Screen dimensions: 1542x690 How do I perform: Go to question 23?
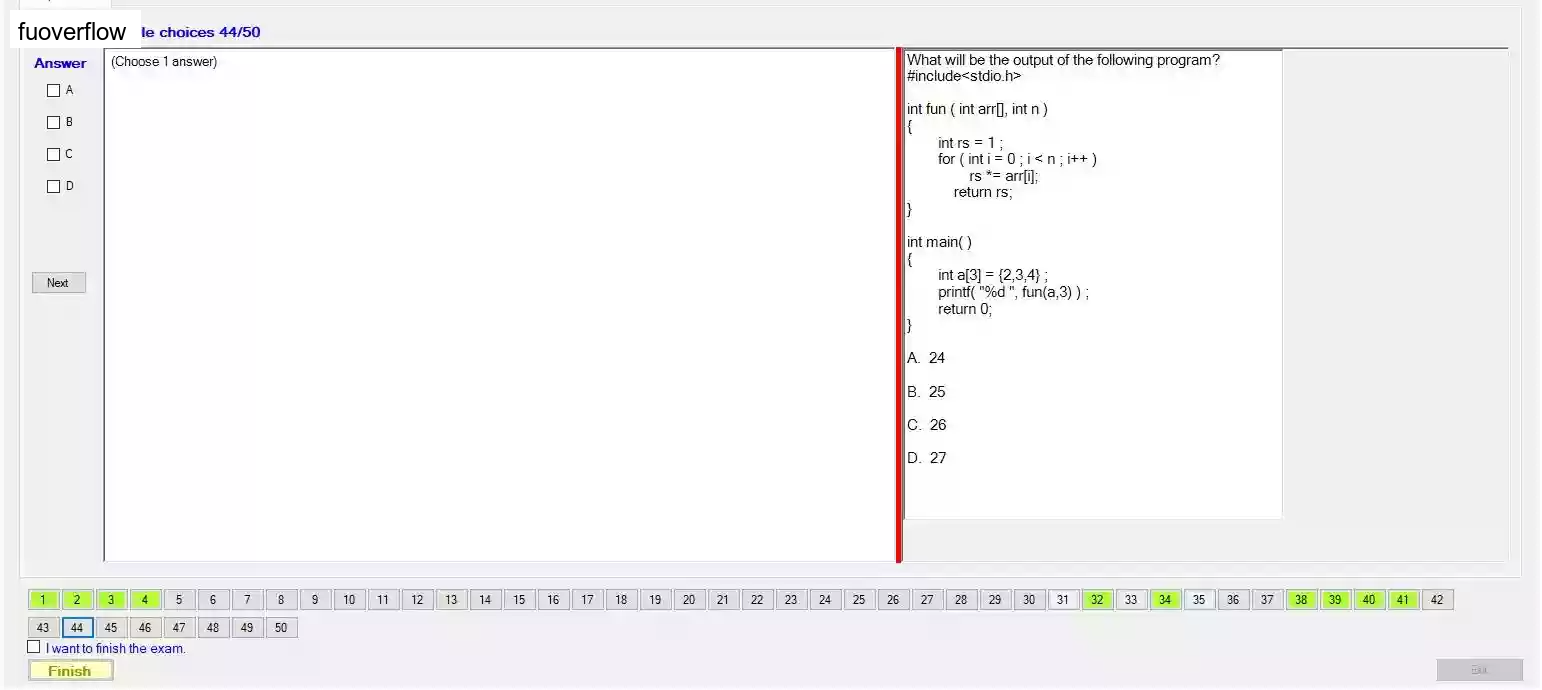click(x=791, y=600)
